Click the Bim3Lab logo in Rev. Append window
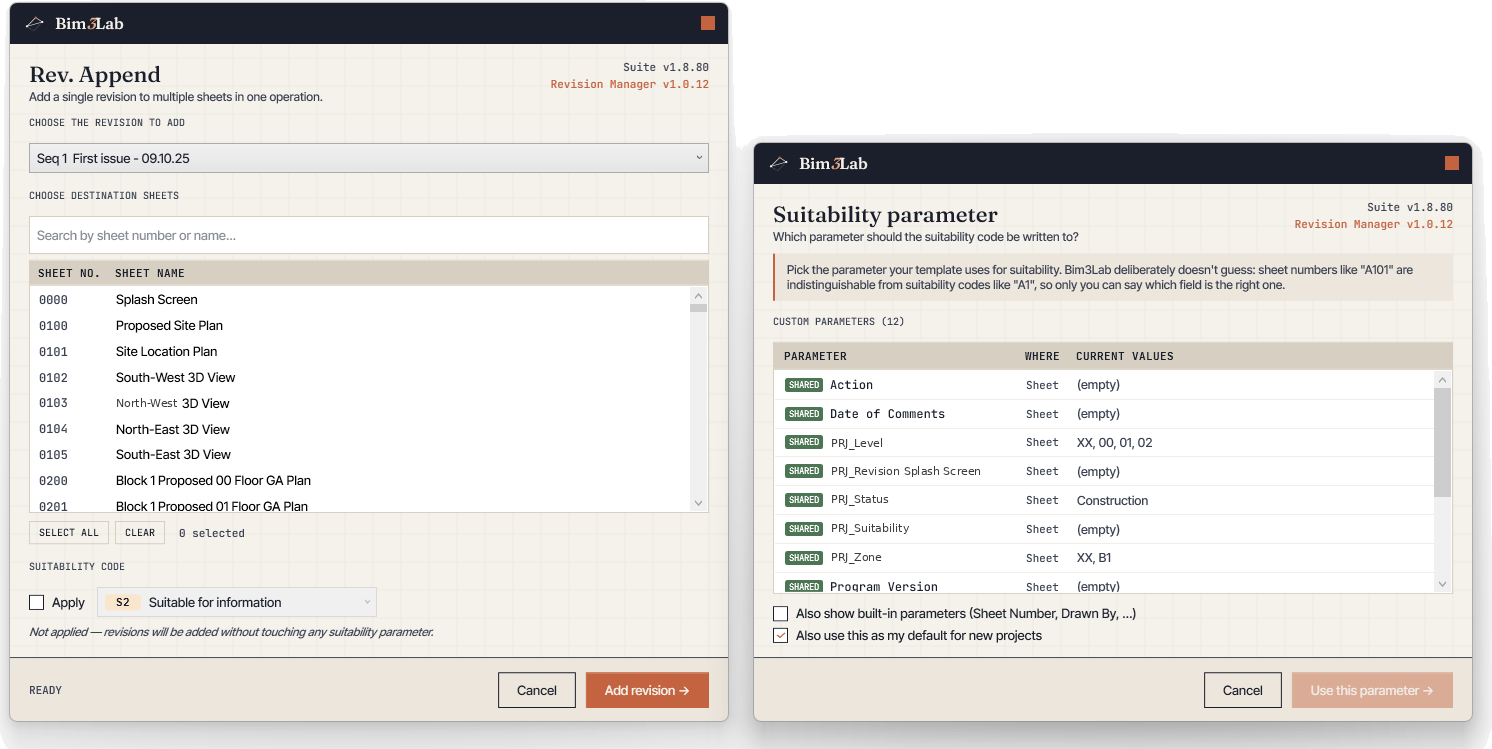 pos(74,23)
